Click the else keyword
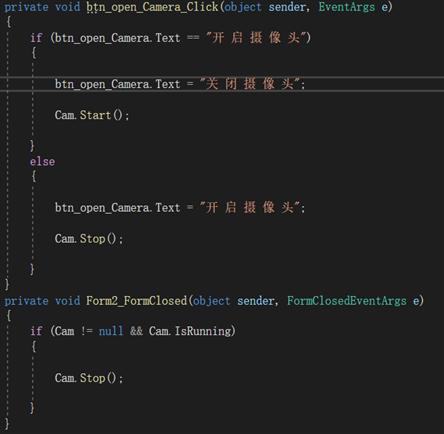 [42, 162]
